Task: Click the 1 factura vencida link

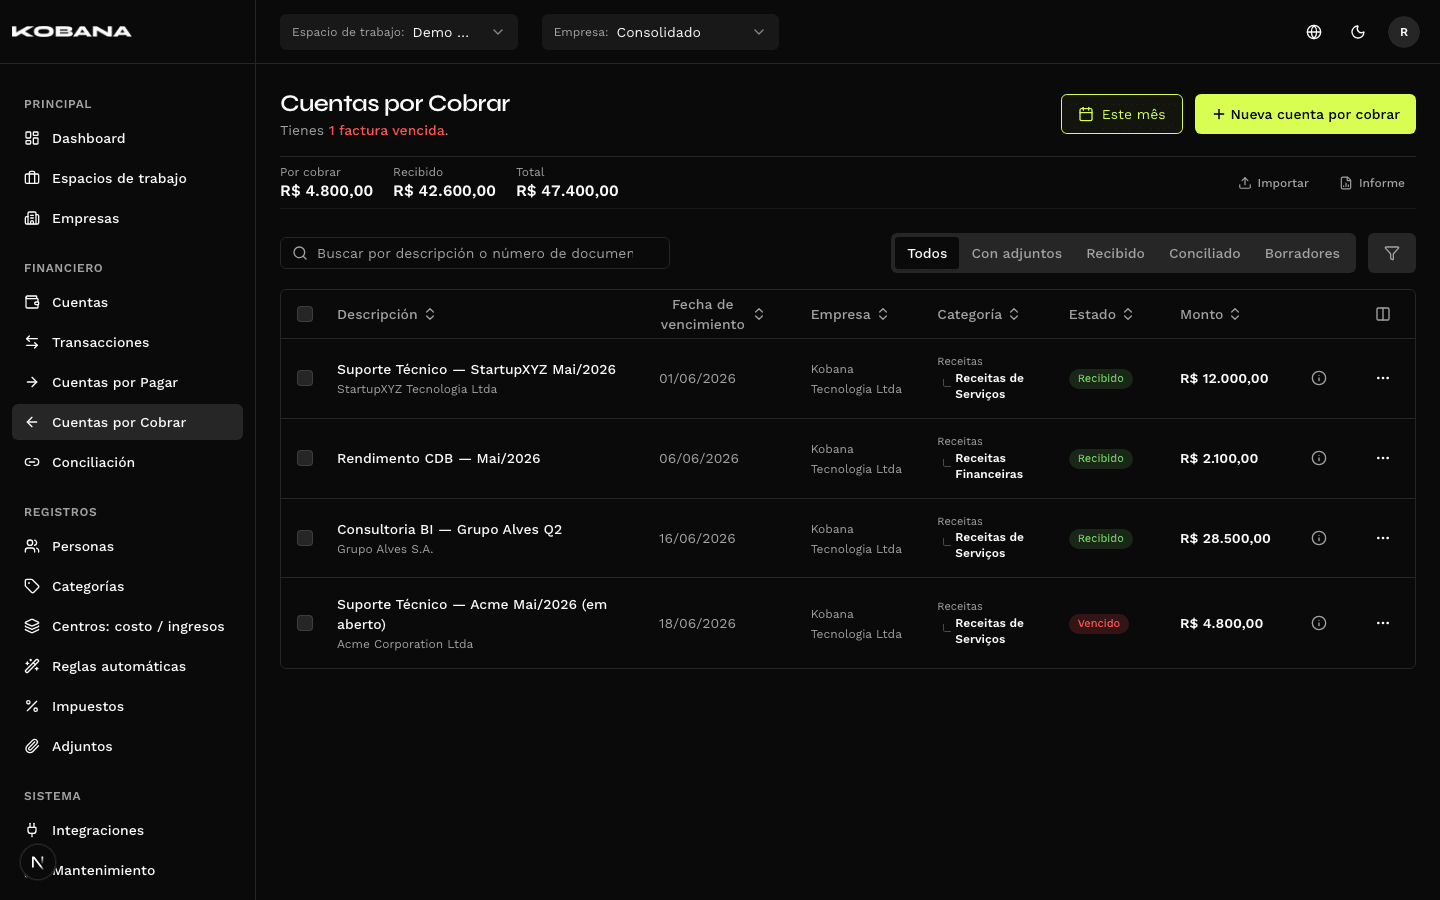Action: [387, 130]
